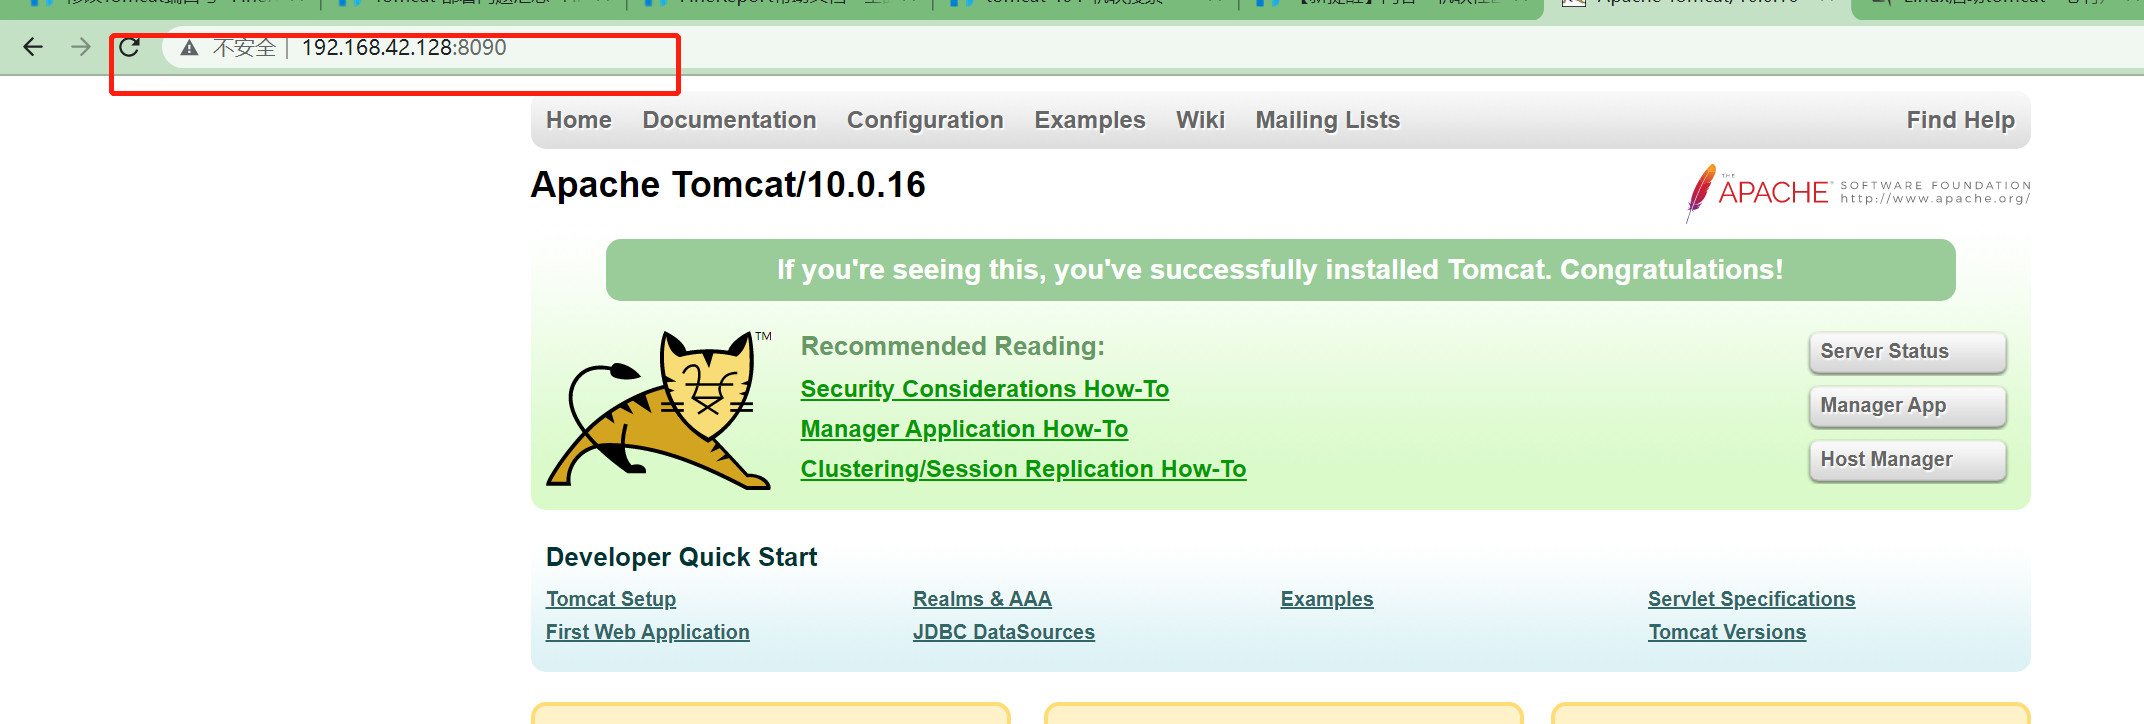The width and height of the screenshot is (2144, 724).
Task: Open the Mailing Lists navigation item
Action: [x=1327, y=120]
